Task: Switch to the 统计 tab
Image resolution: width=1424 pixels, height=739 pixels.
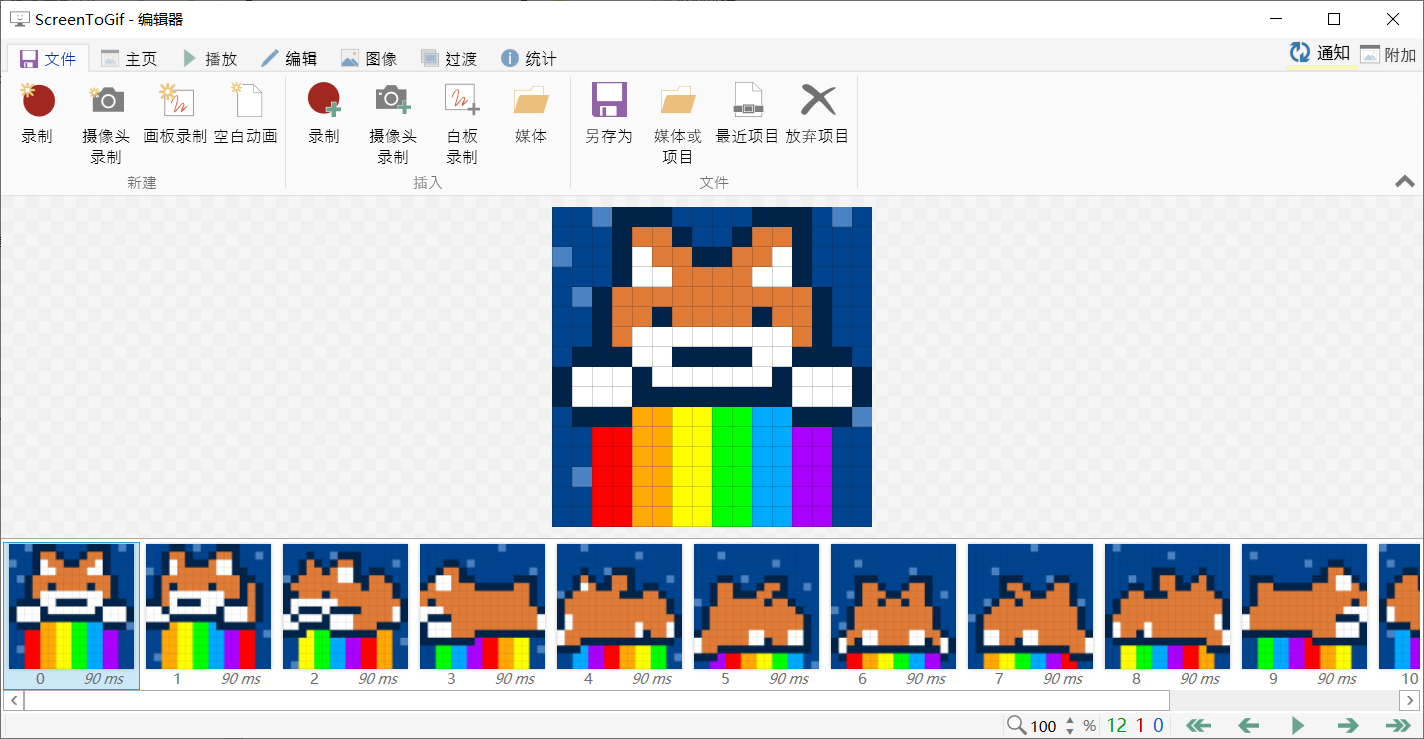Action: (x=529, y=59)
